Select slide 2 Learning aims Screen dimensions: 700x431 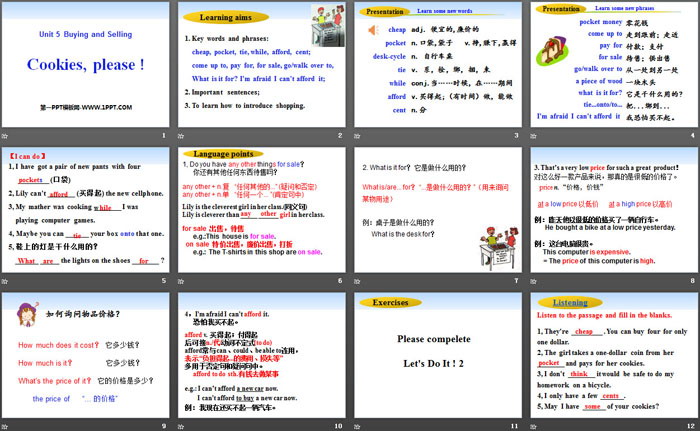(262, 64)
